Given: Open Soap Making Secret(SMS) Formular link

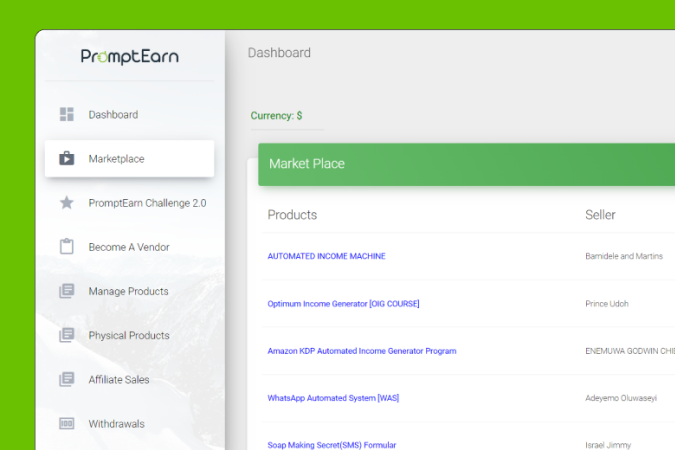Looking at the screenshot, I should tap(332, 444).
